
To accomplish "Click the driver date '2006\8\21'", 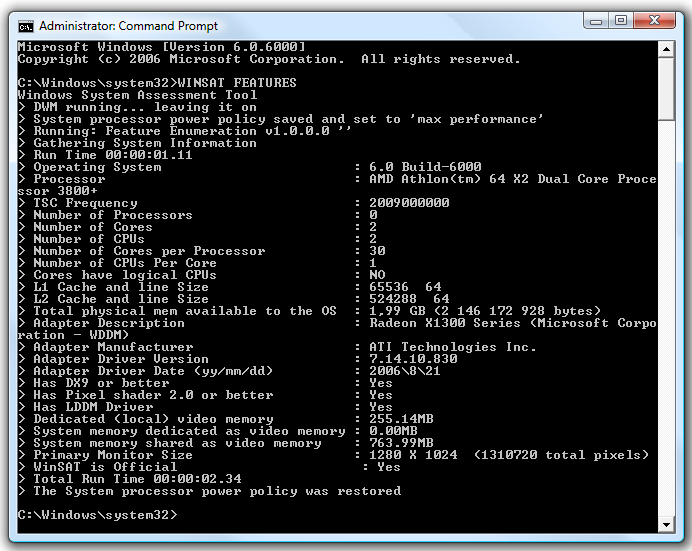I will (x=405, y=371).
